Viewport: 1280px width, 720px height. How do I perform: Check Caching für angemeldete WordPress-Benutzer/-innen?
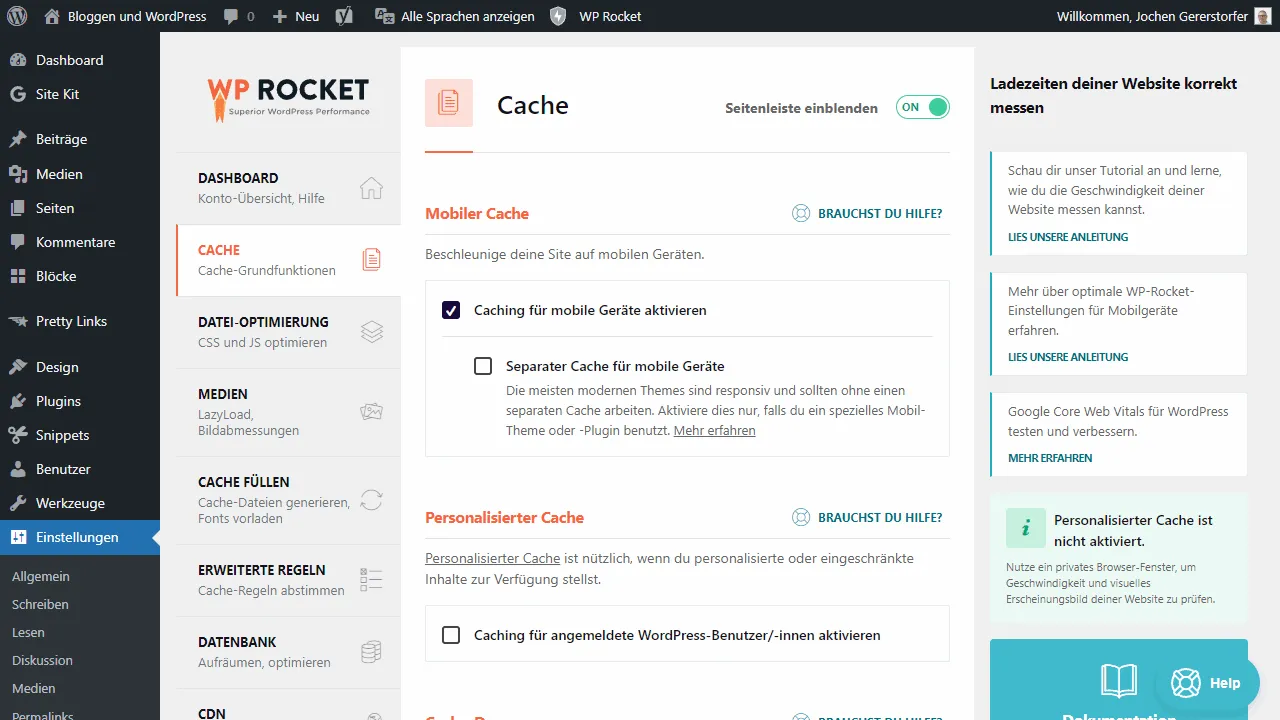pos(451,635)
